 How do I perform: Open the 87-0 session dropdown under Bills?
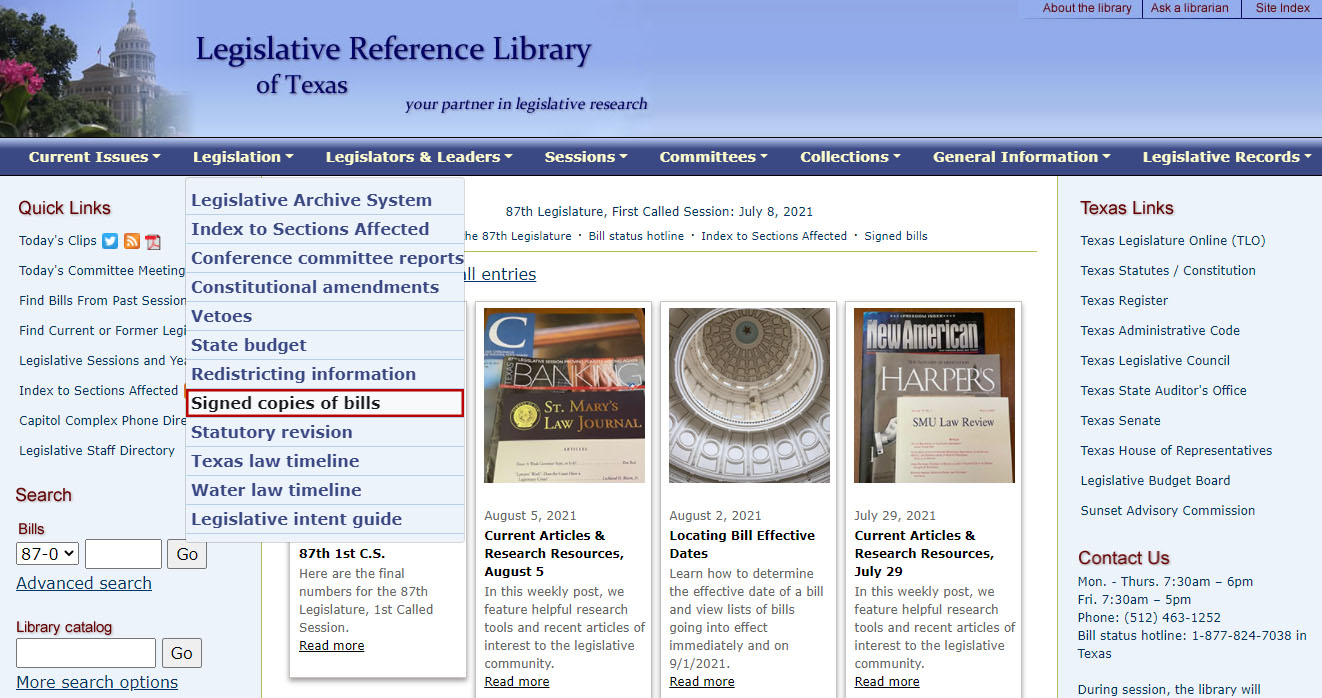[47, 554]
